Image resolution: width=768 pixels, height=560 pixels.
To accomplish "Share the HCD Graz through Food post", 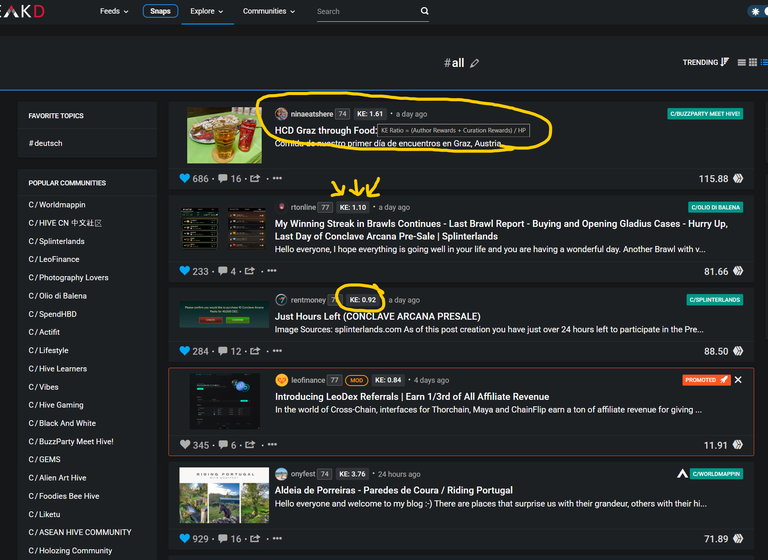I will click(255, 178).
